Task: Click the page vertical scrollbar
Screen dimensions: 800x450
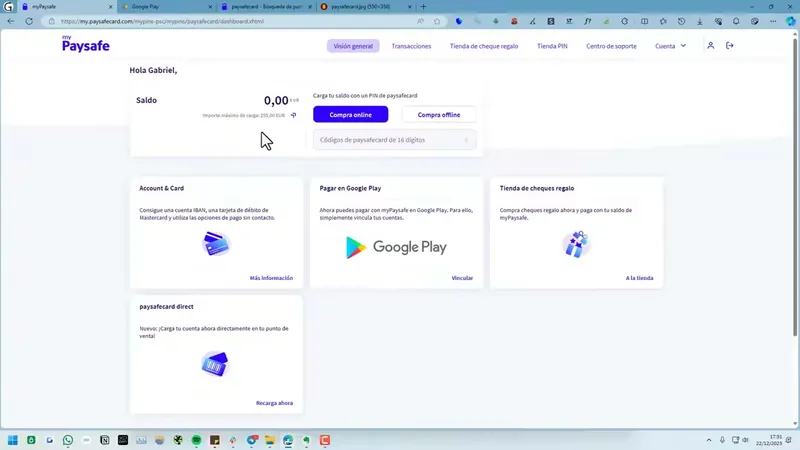Action: [795, 186]
